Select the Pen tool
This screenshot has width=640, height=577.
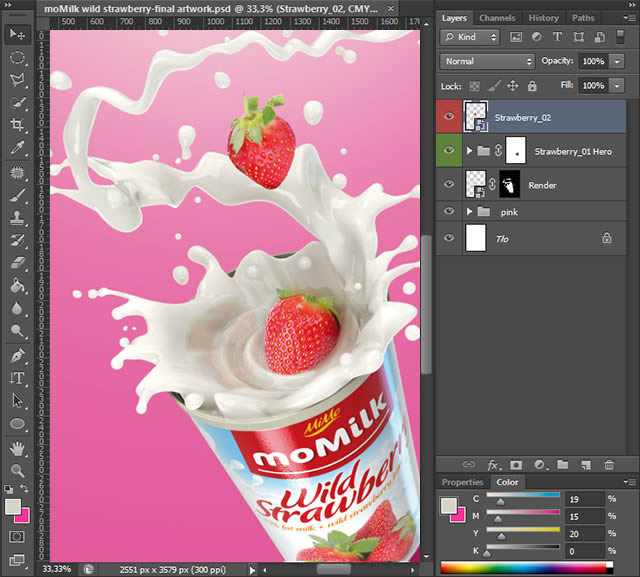coord(17,356)
